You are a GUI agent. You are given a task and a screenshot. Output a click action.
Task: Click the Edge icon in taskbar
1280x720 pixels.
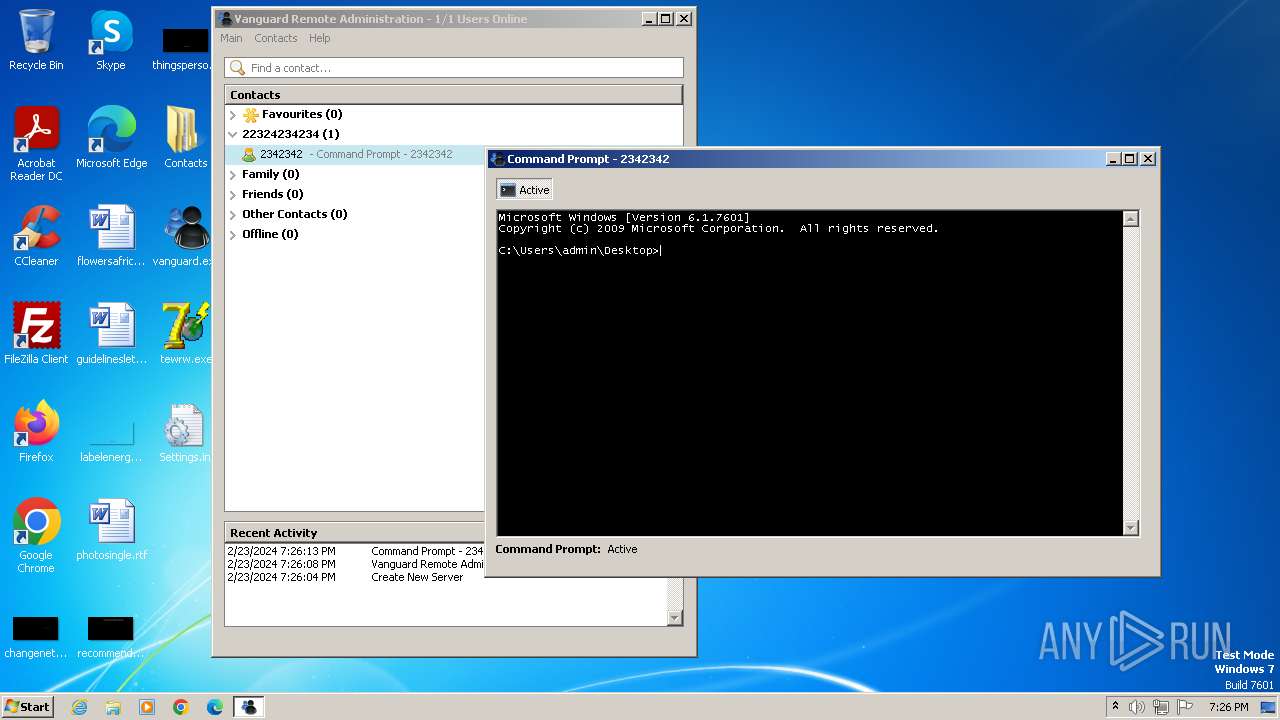point(215,707)
